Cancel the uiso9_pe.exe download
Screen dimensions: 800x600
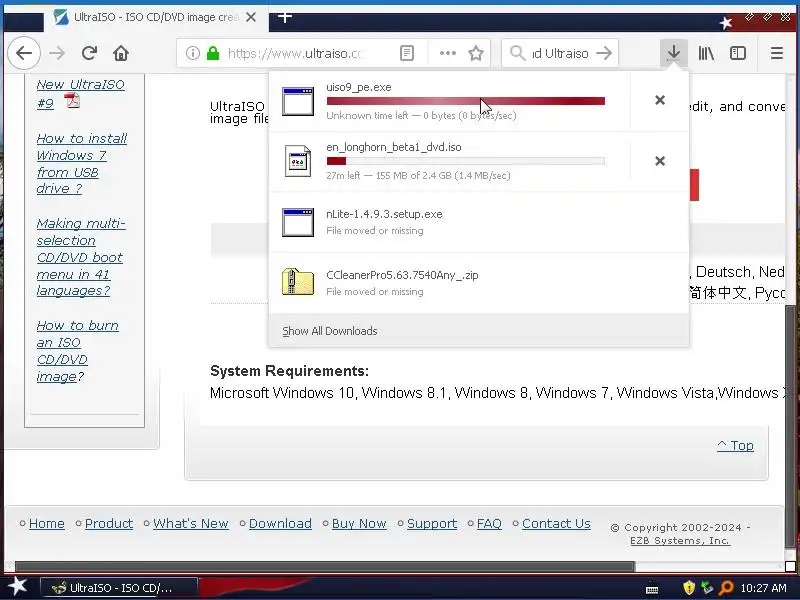660,100
